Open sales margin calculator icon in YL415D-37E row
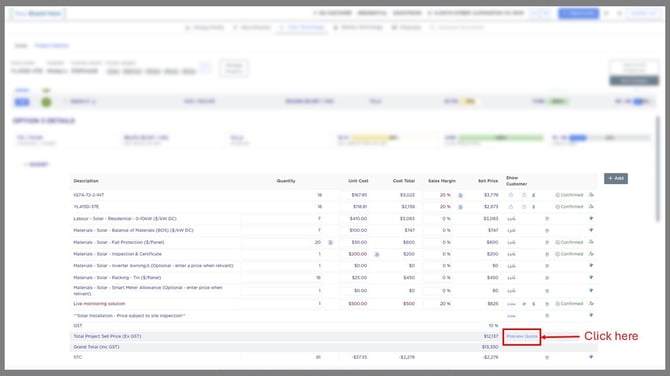The height and width of the screenshot is (376, 670). (460, 207)
